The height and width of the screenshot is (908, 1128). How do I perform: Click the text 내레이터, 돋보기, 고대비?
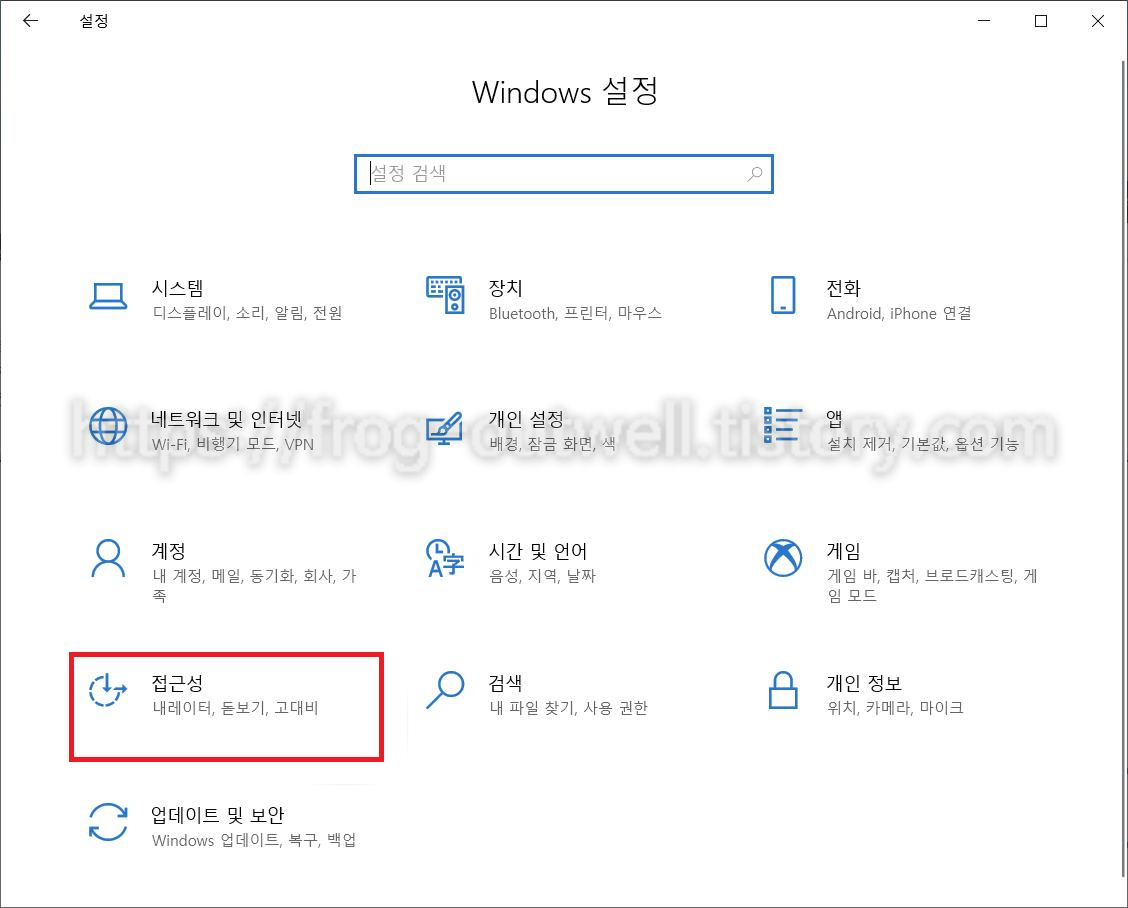click(x=235, y=707)
